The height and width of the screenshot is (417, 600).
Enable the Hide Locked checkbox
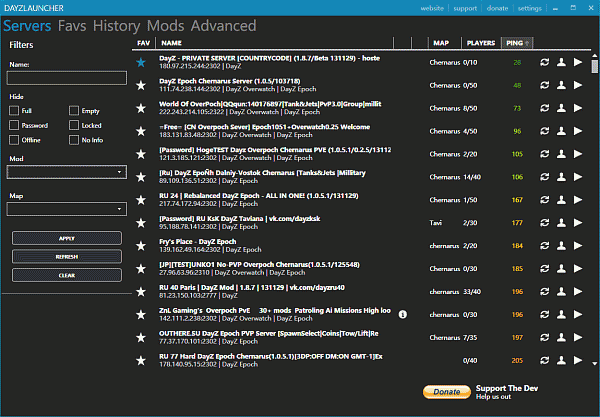pyautogui.click(x=74, y=125)
